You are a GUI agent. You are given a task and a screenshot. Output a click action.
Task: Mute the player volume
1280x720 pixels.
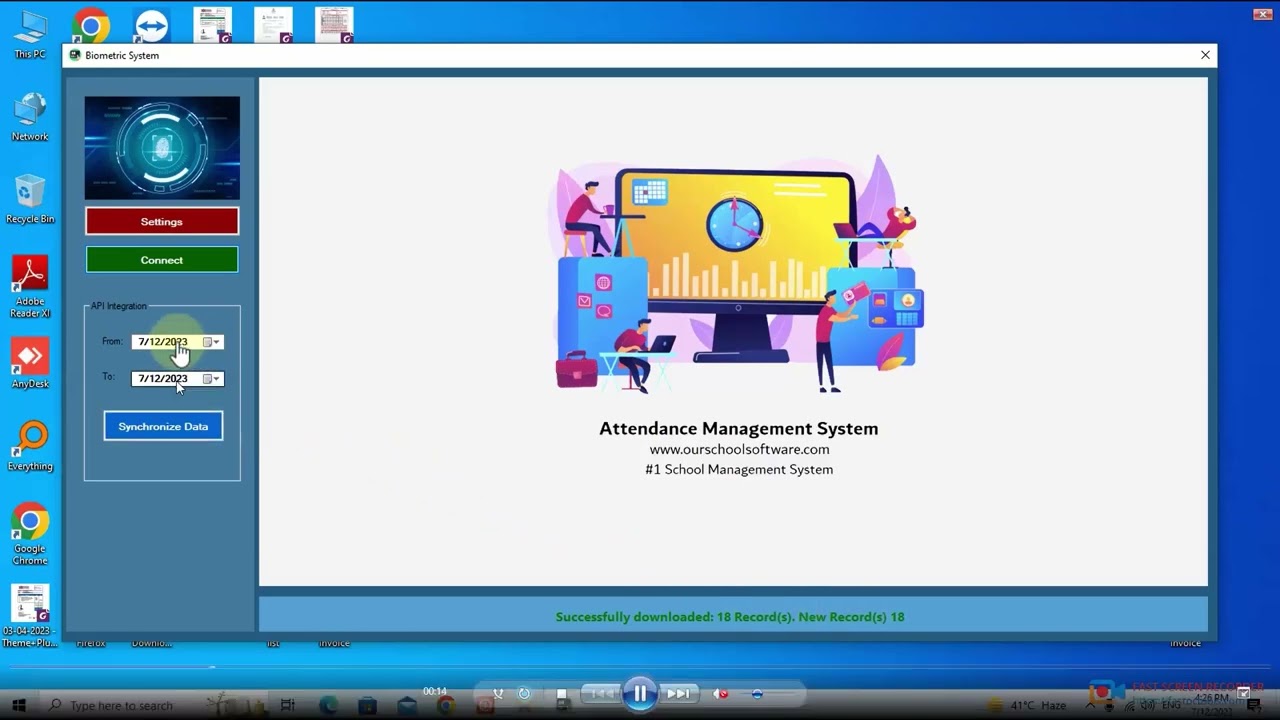click(x=720, y=694)
